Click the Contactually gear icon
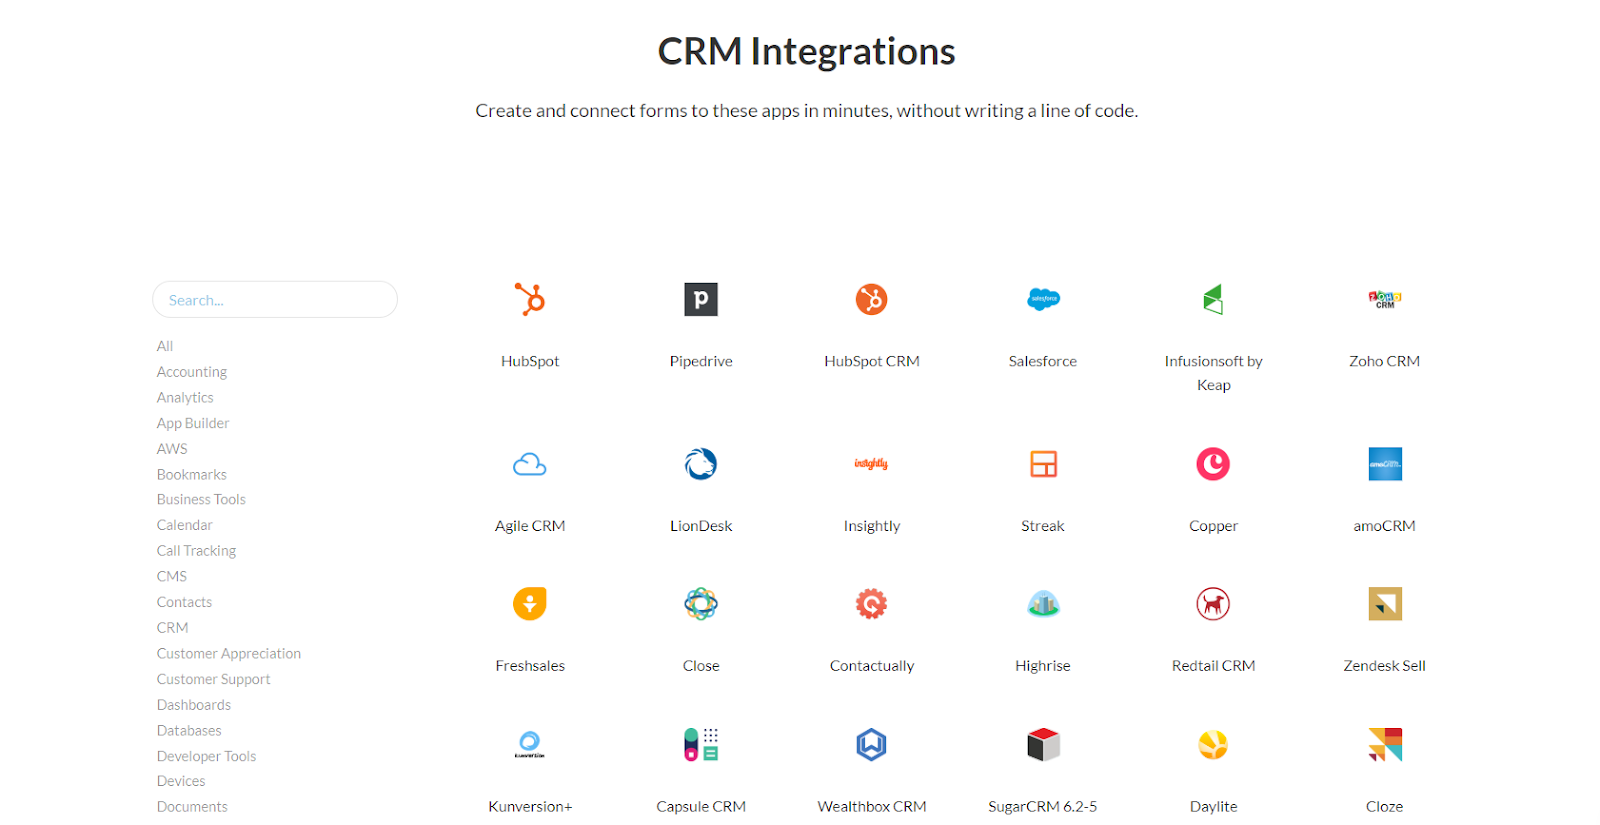Viewport: 1600px width, 825px height. click(x=872, y=604)
